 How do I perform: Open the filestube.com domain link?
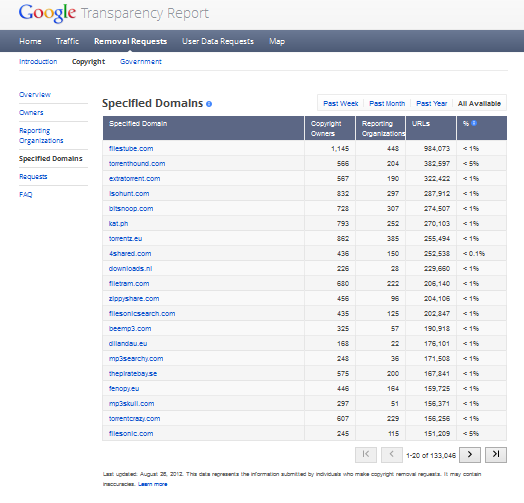(131, 148)
